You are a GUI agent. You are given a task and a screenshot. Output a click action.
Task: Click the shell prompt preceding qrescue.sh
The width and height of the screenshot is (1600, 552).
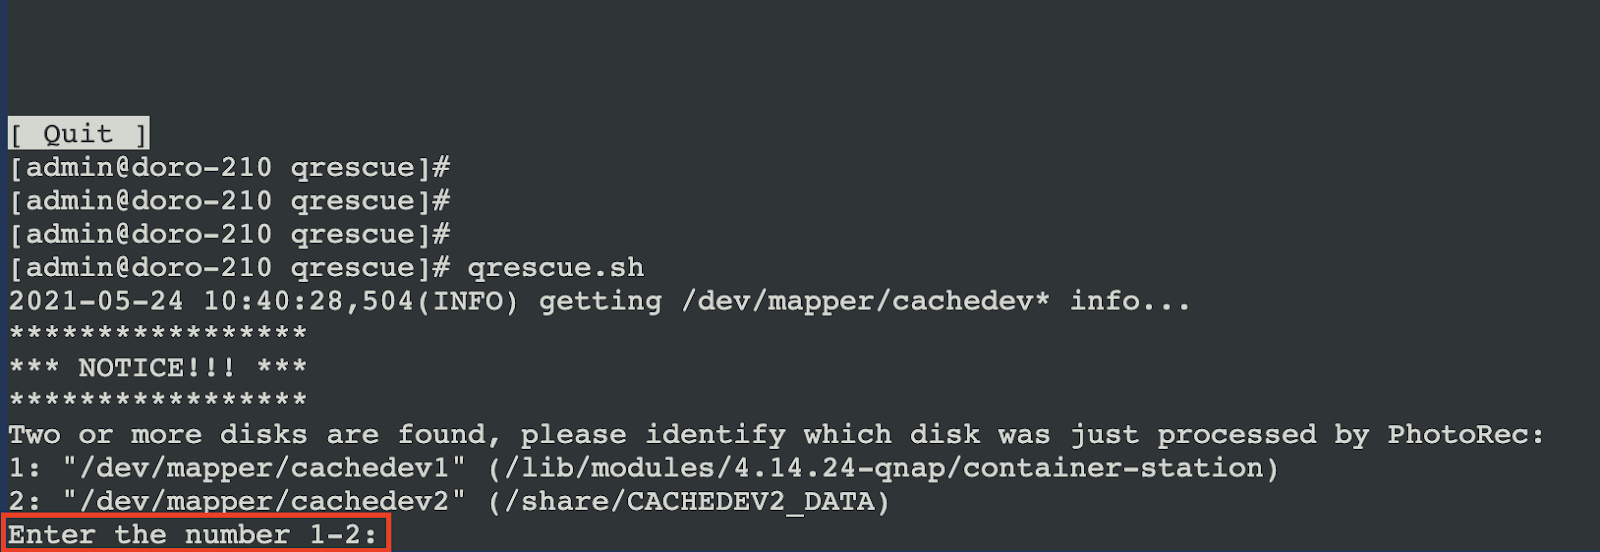coord(229,268)
